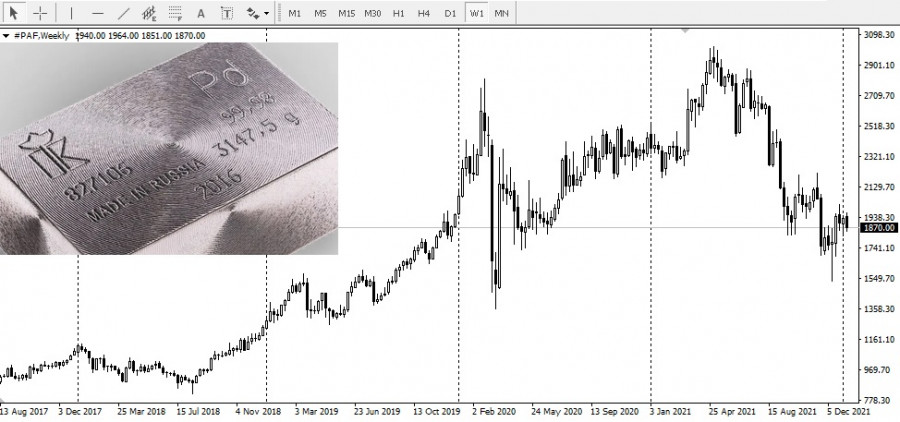Click the '#PAF,Weekly' symbol text
The image size is (900, 422).
pos(41,36)
